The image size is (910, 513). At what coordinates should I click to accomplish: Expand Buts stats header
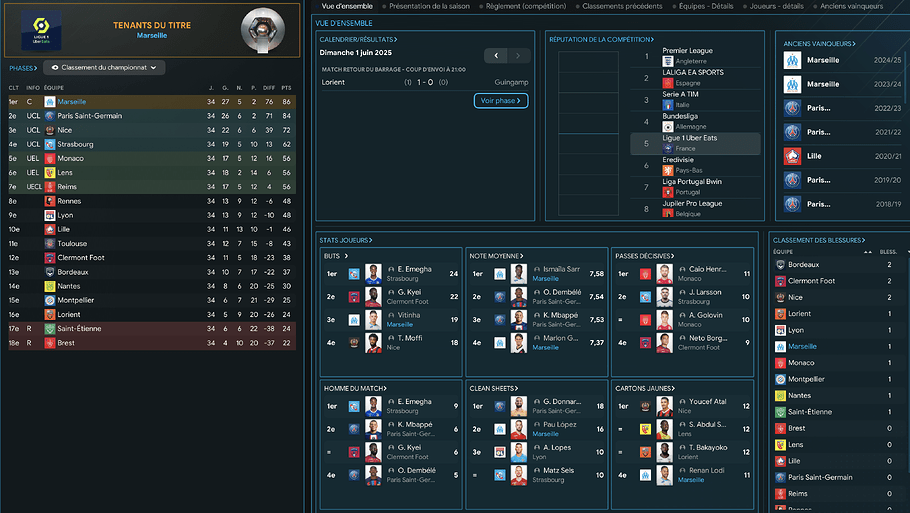(336, 256)
